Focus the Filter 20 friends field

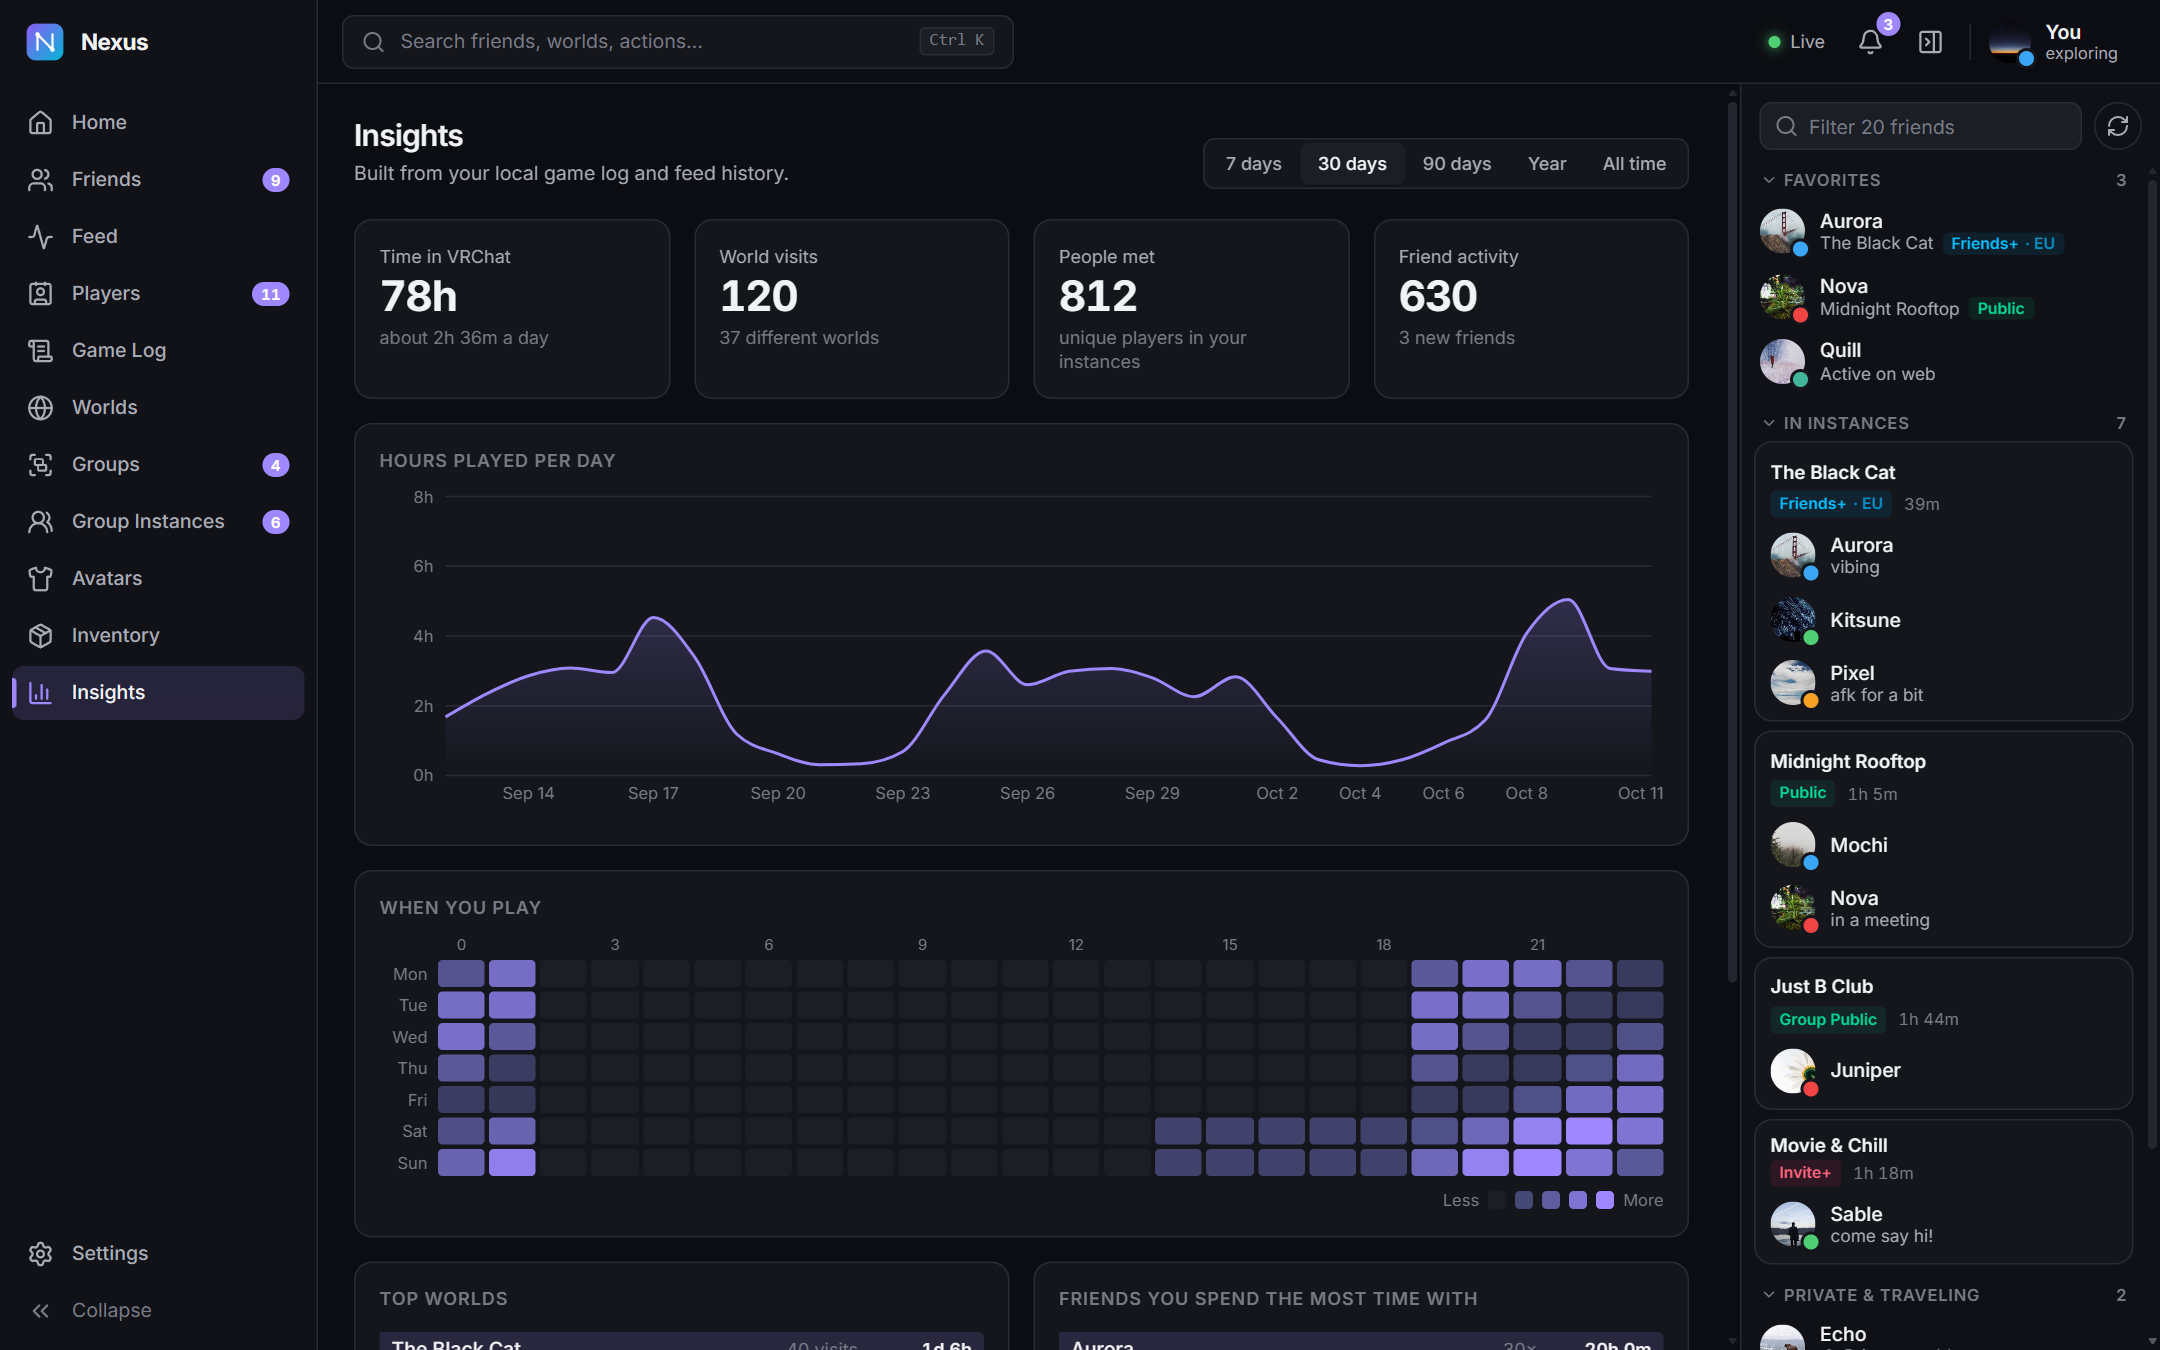click(1920, 126)
